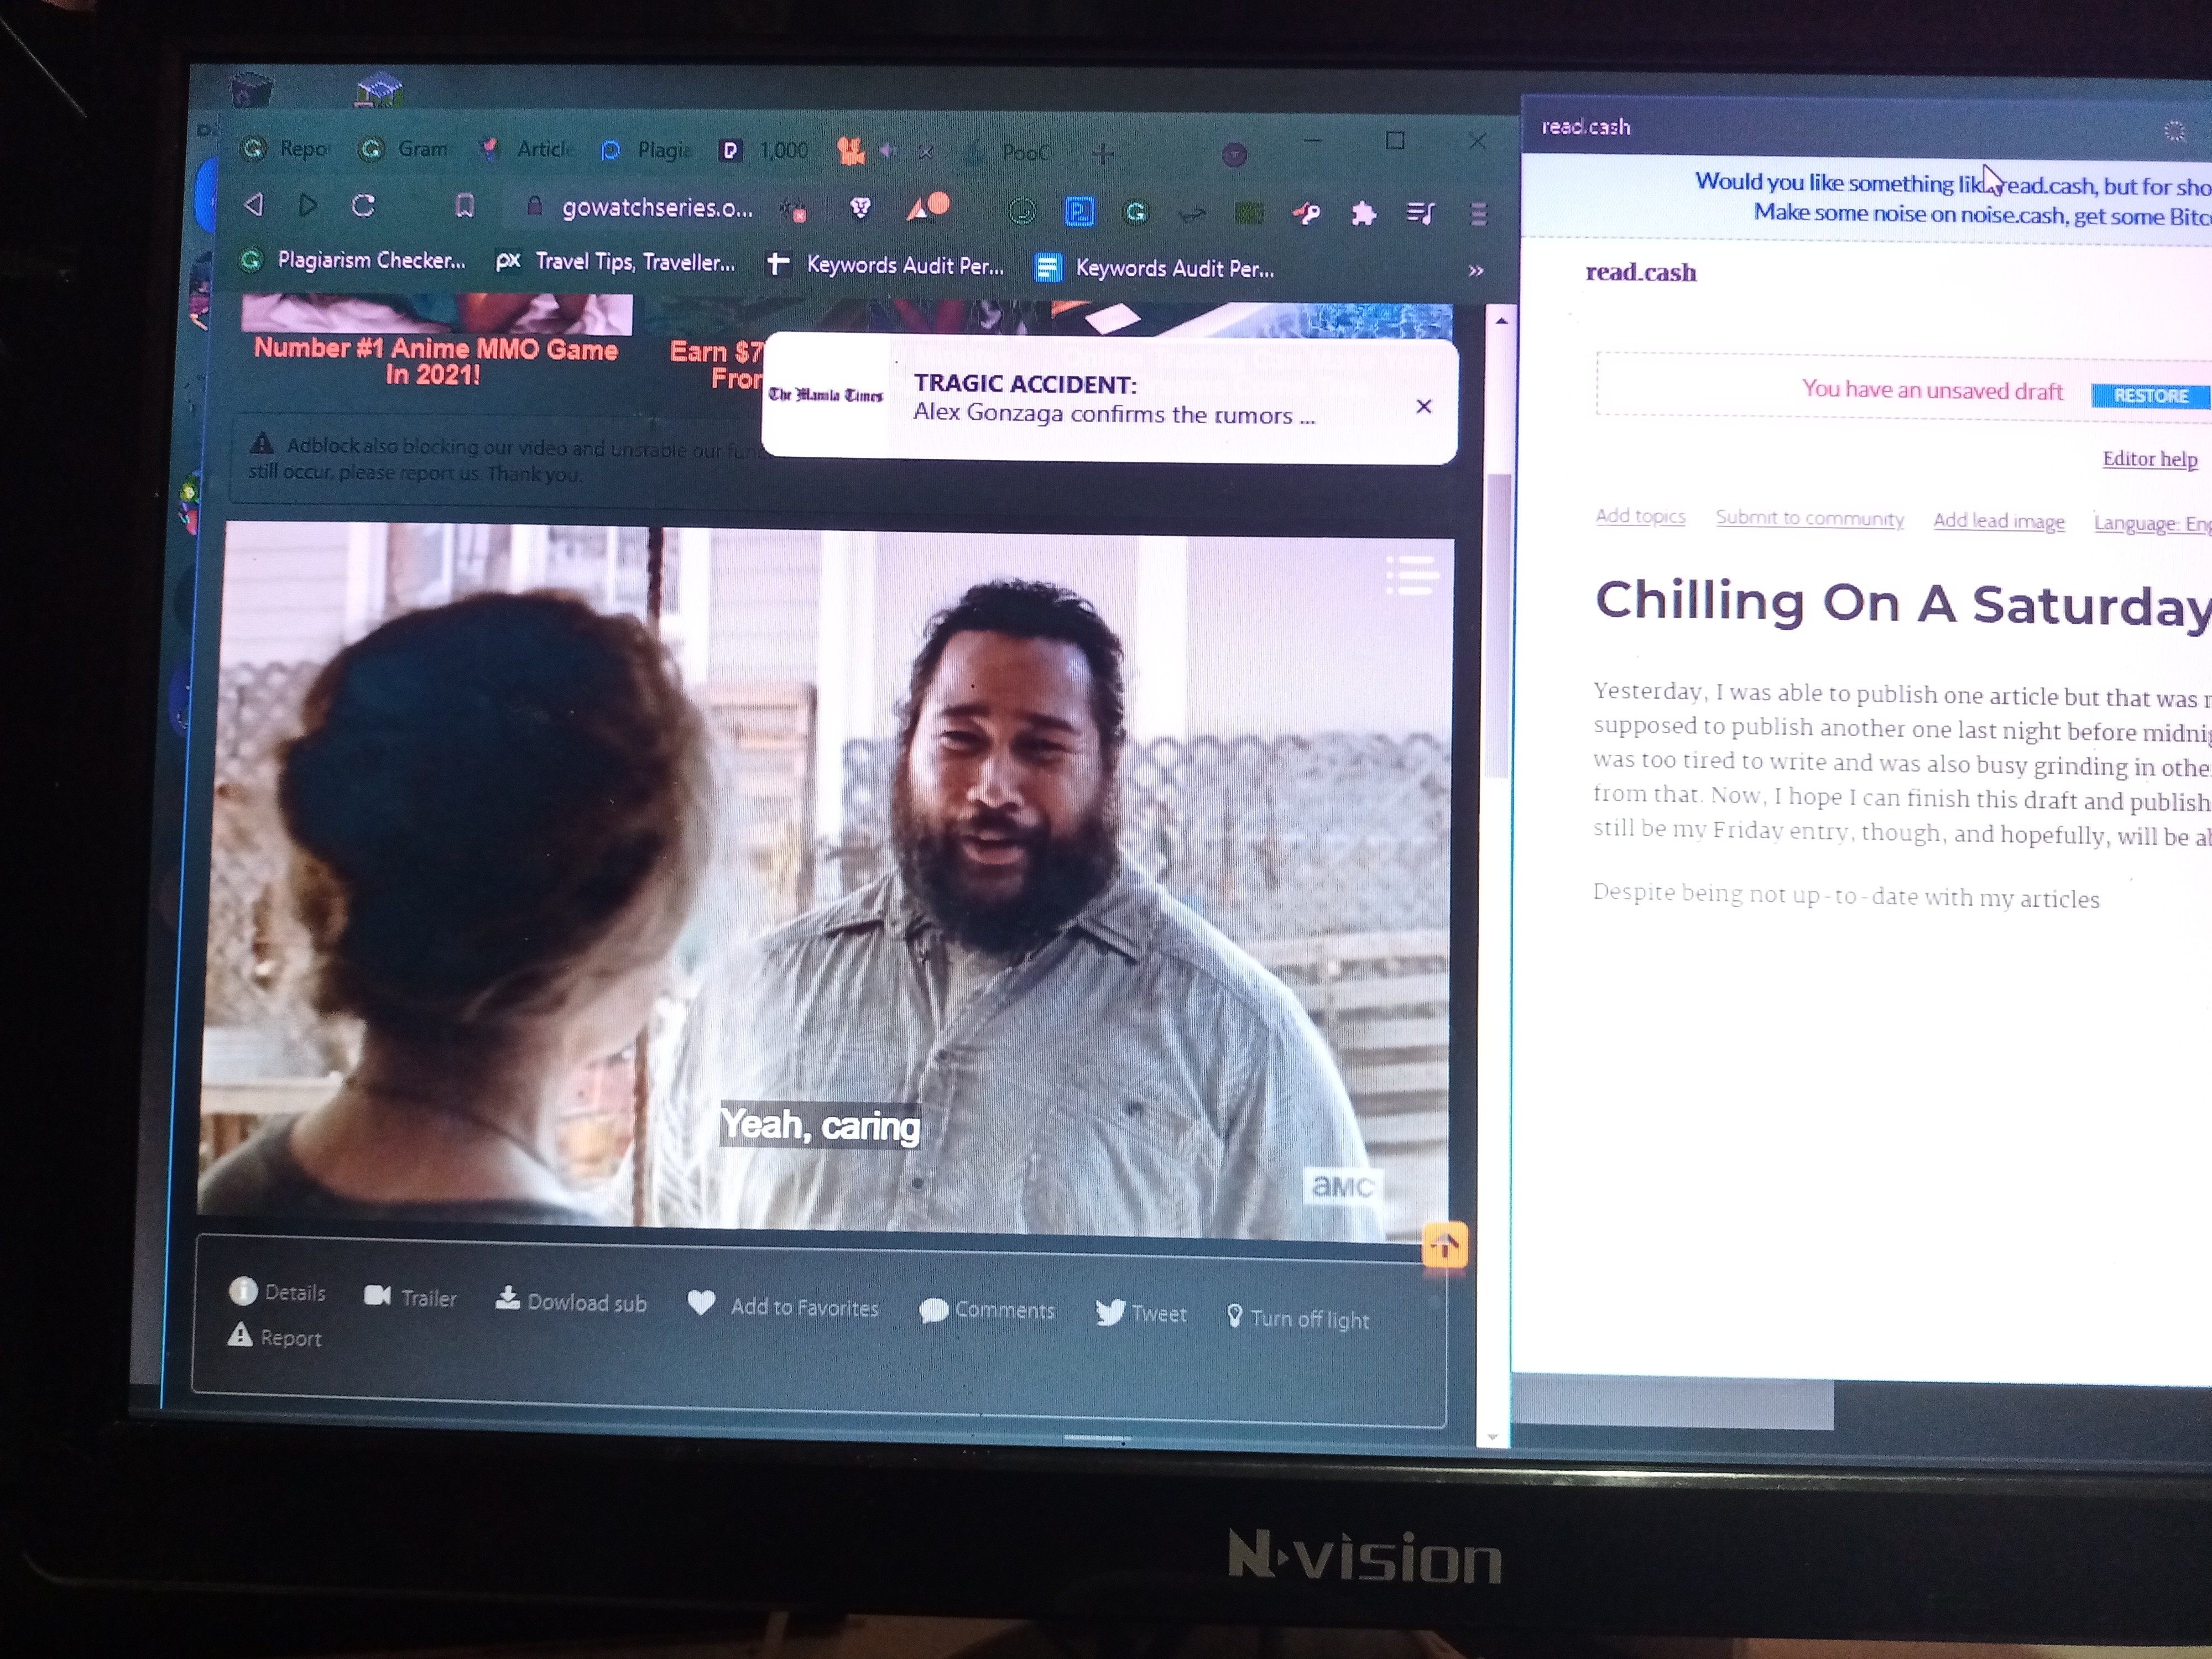Switch to the Repo tab

[x=286, y=149]
